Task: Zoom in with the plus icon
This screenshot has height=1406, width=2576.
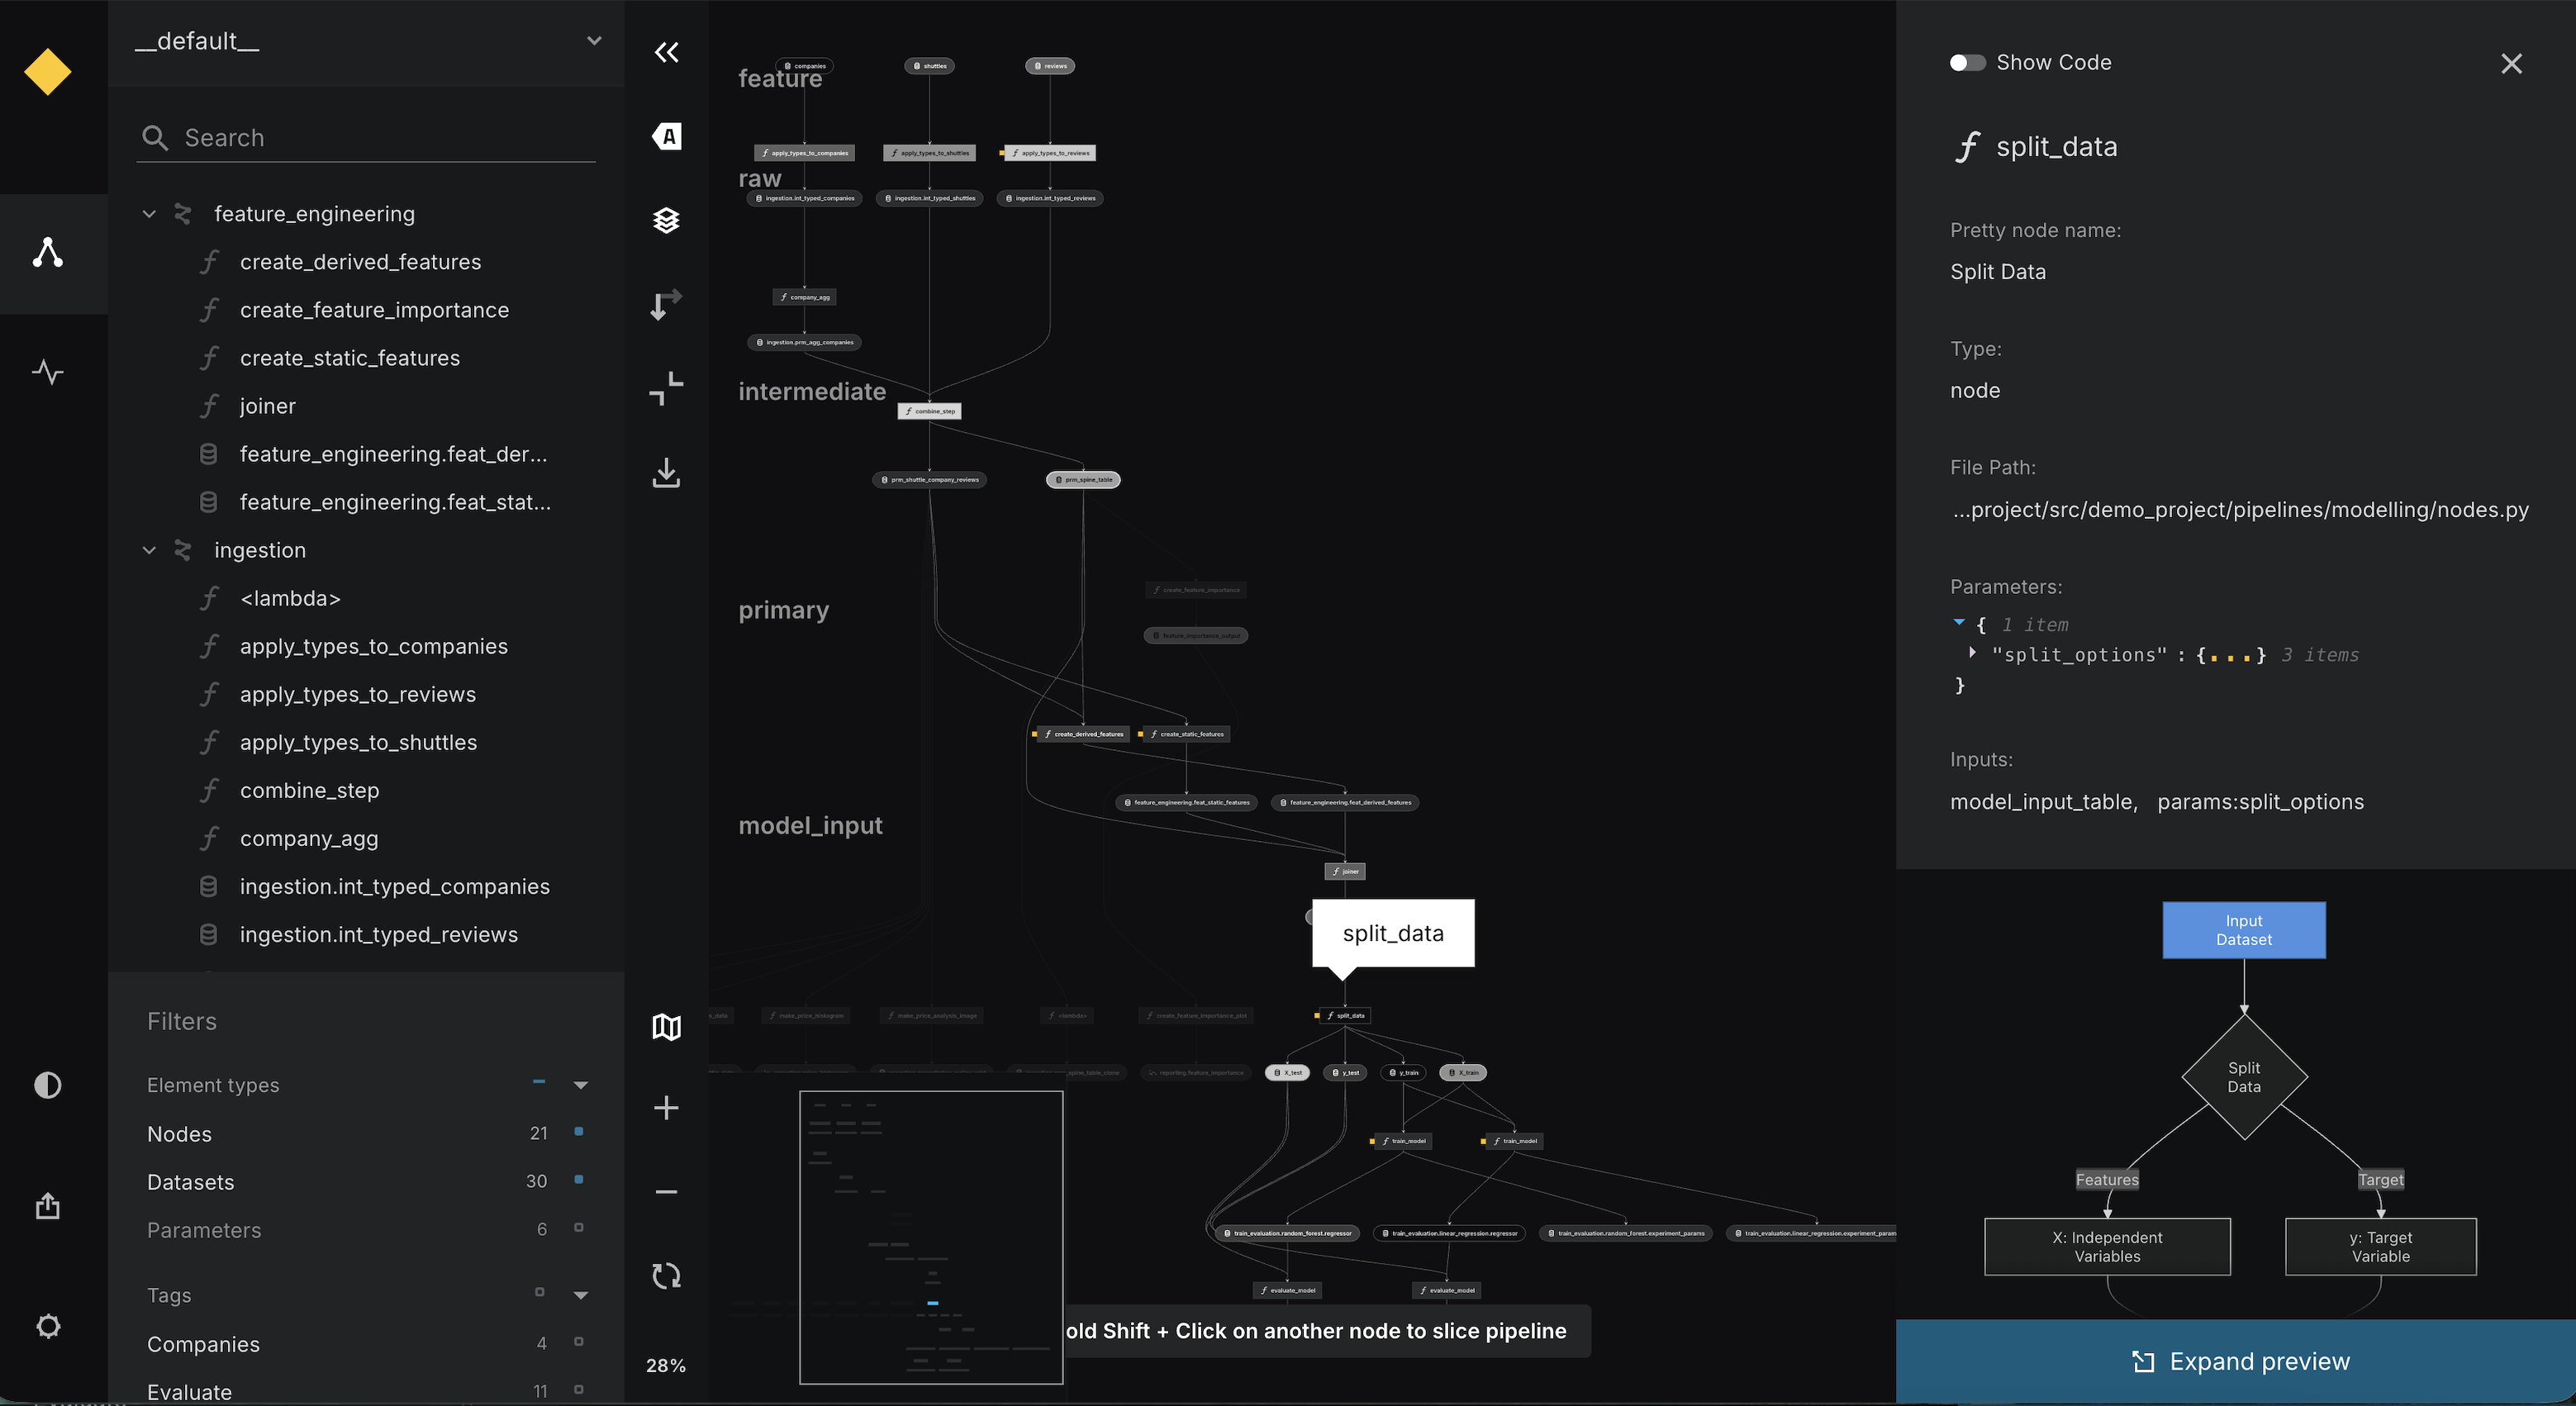Action: click(x=666, y=1108)
